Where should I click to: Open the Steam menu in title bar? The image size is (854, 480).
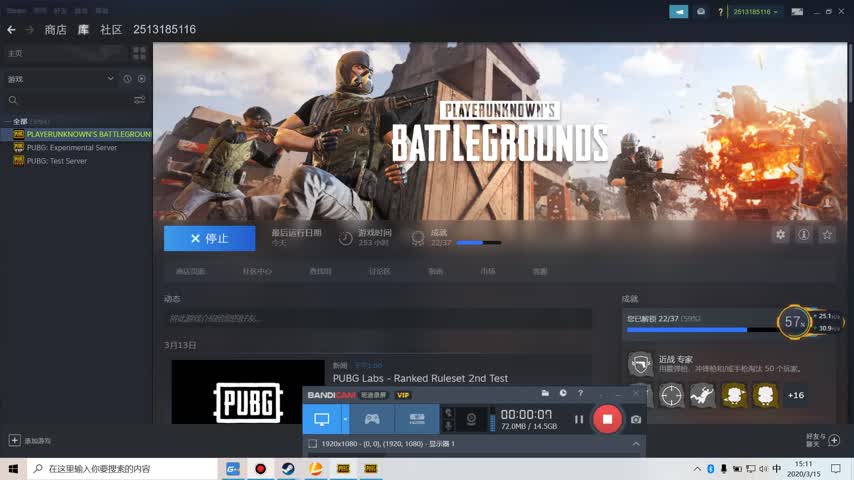[16, 10]
